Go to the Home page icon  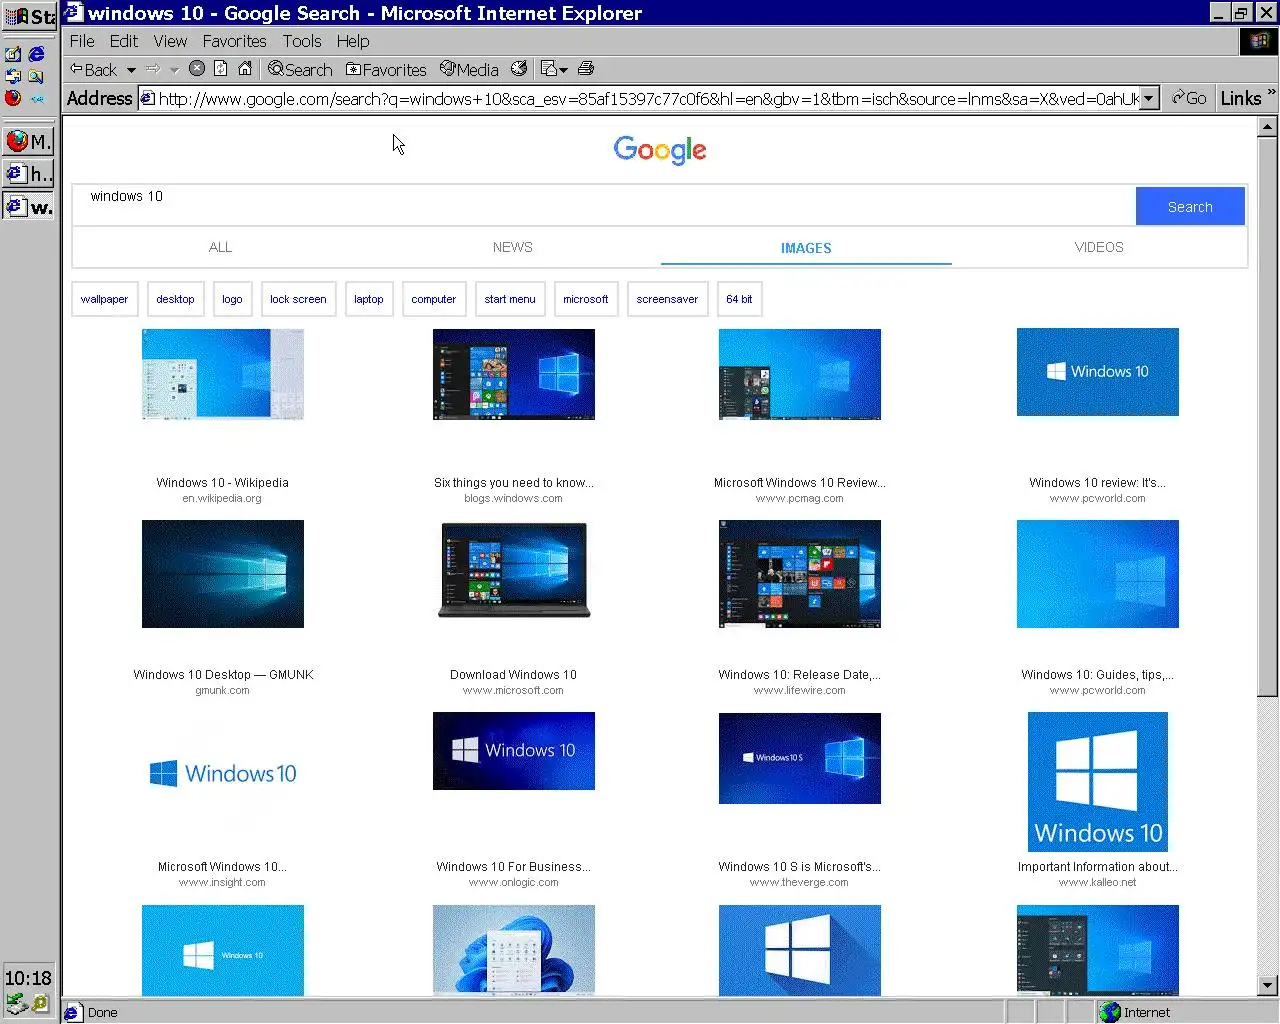pos(245,69)
